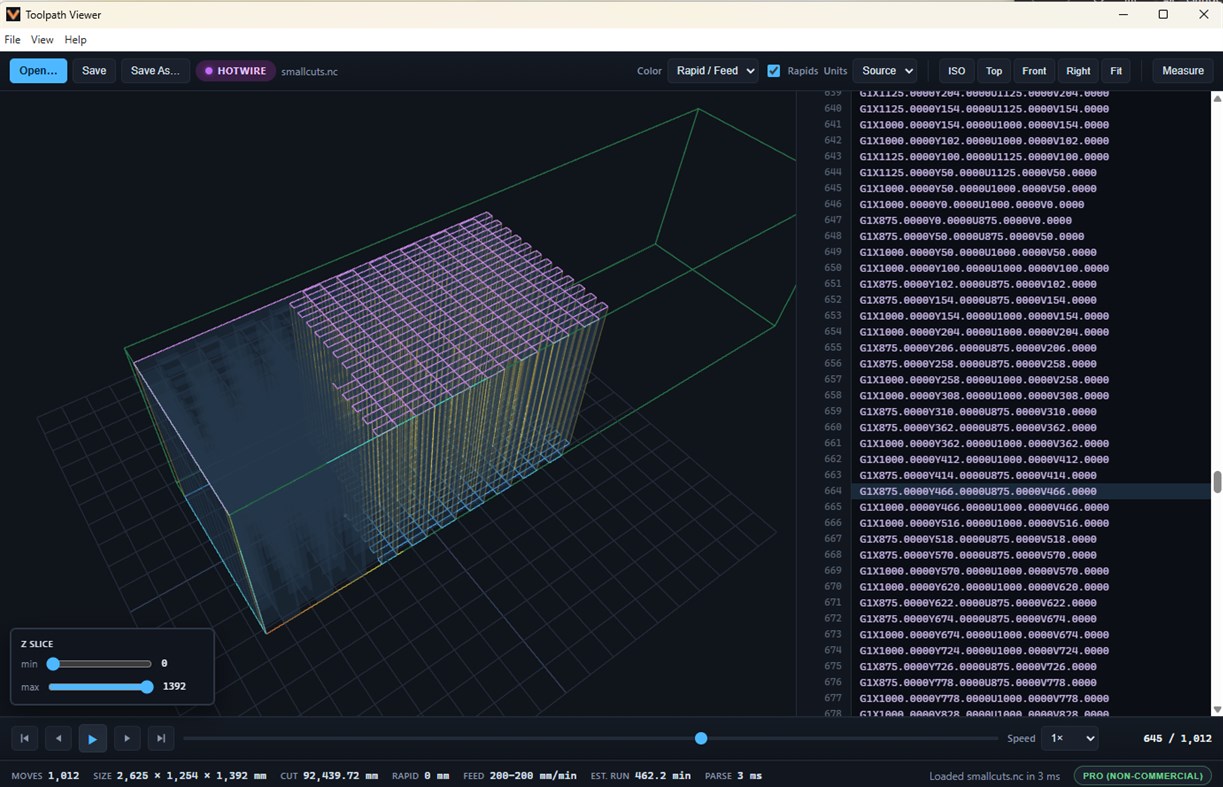The image size is (1223, 787).
Task: Click the playback timeline scrubber handle
Action: pyautogui.click(x=701, y=738)
